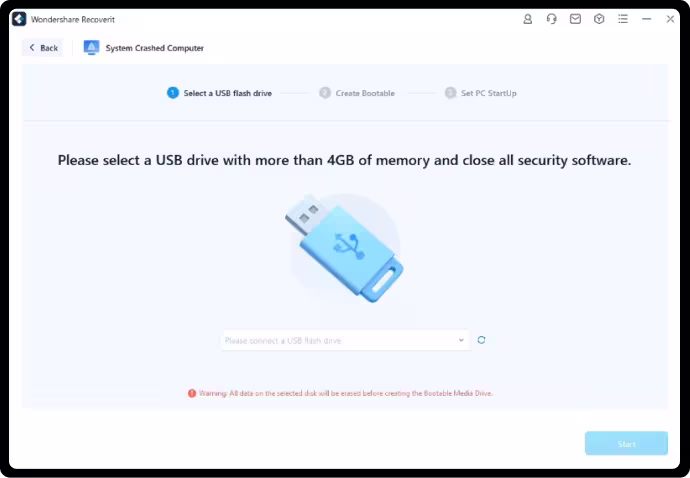This screenshot has height=478, width=690.
Task: Click the step 1 numbered circle
Action: [x=173, y=93]
